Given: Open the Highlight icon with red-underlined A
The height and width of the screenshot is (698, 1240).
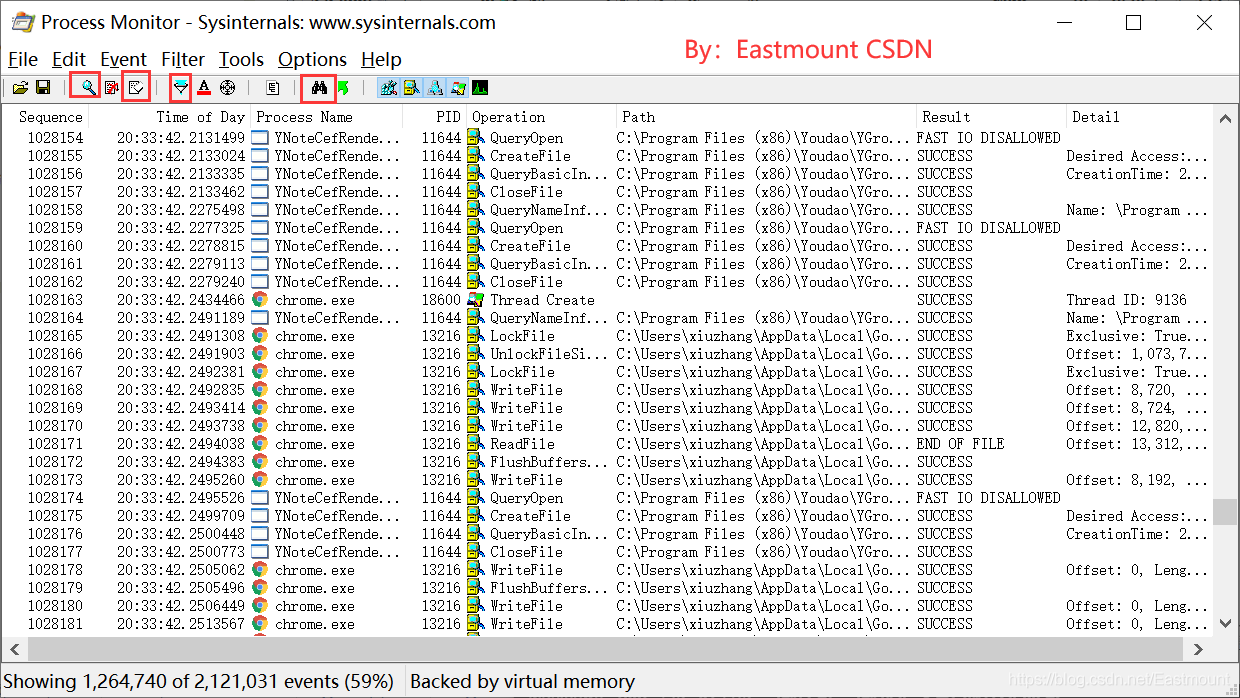Looking at the screenshot, I should (x=204, y=88).
